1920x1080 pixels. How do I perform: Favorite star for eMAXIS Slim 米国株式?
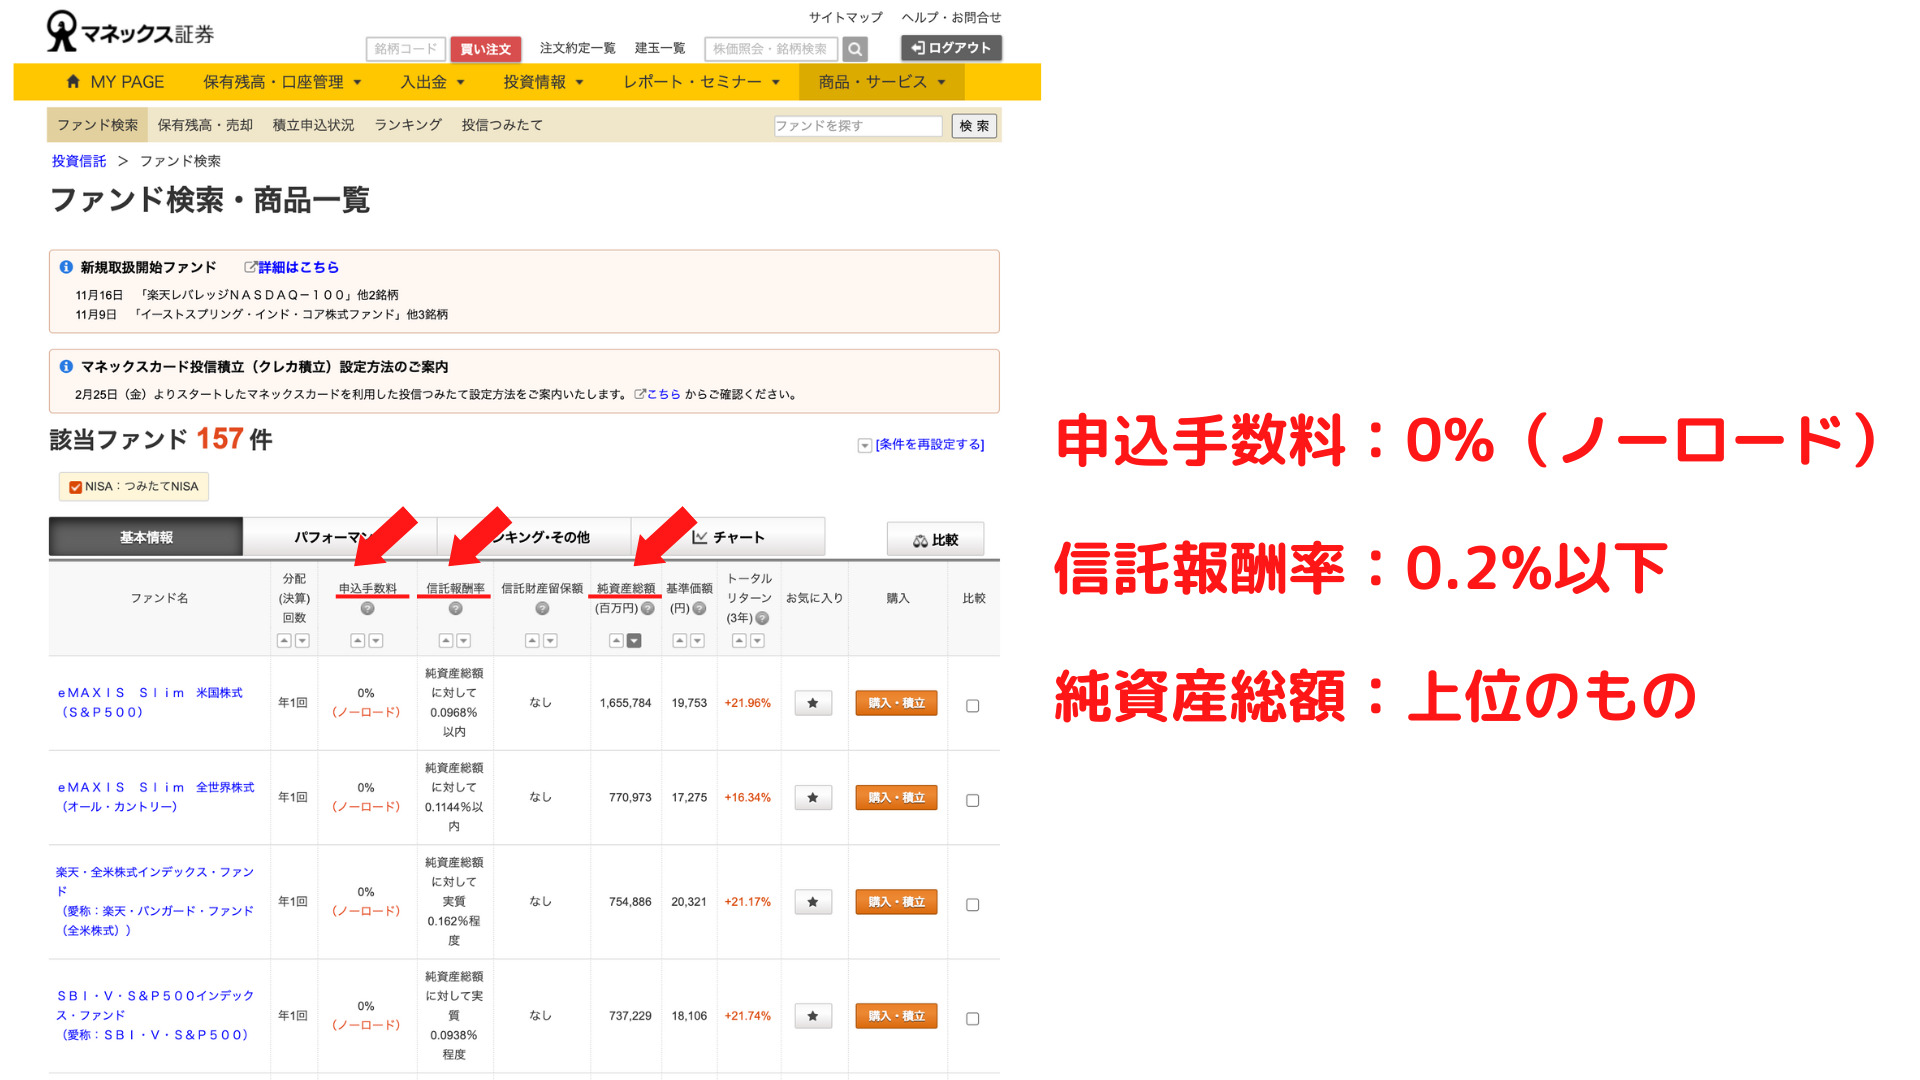click(x=813, y=703)
